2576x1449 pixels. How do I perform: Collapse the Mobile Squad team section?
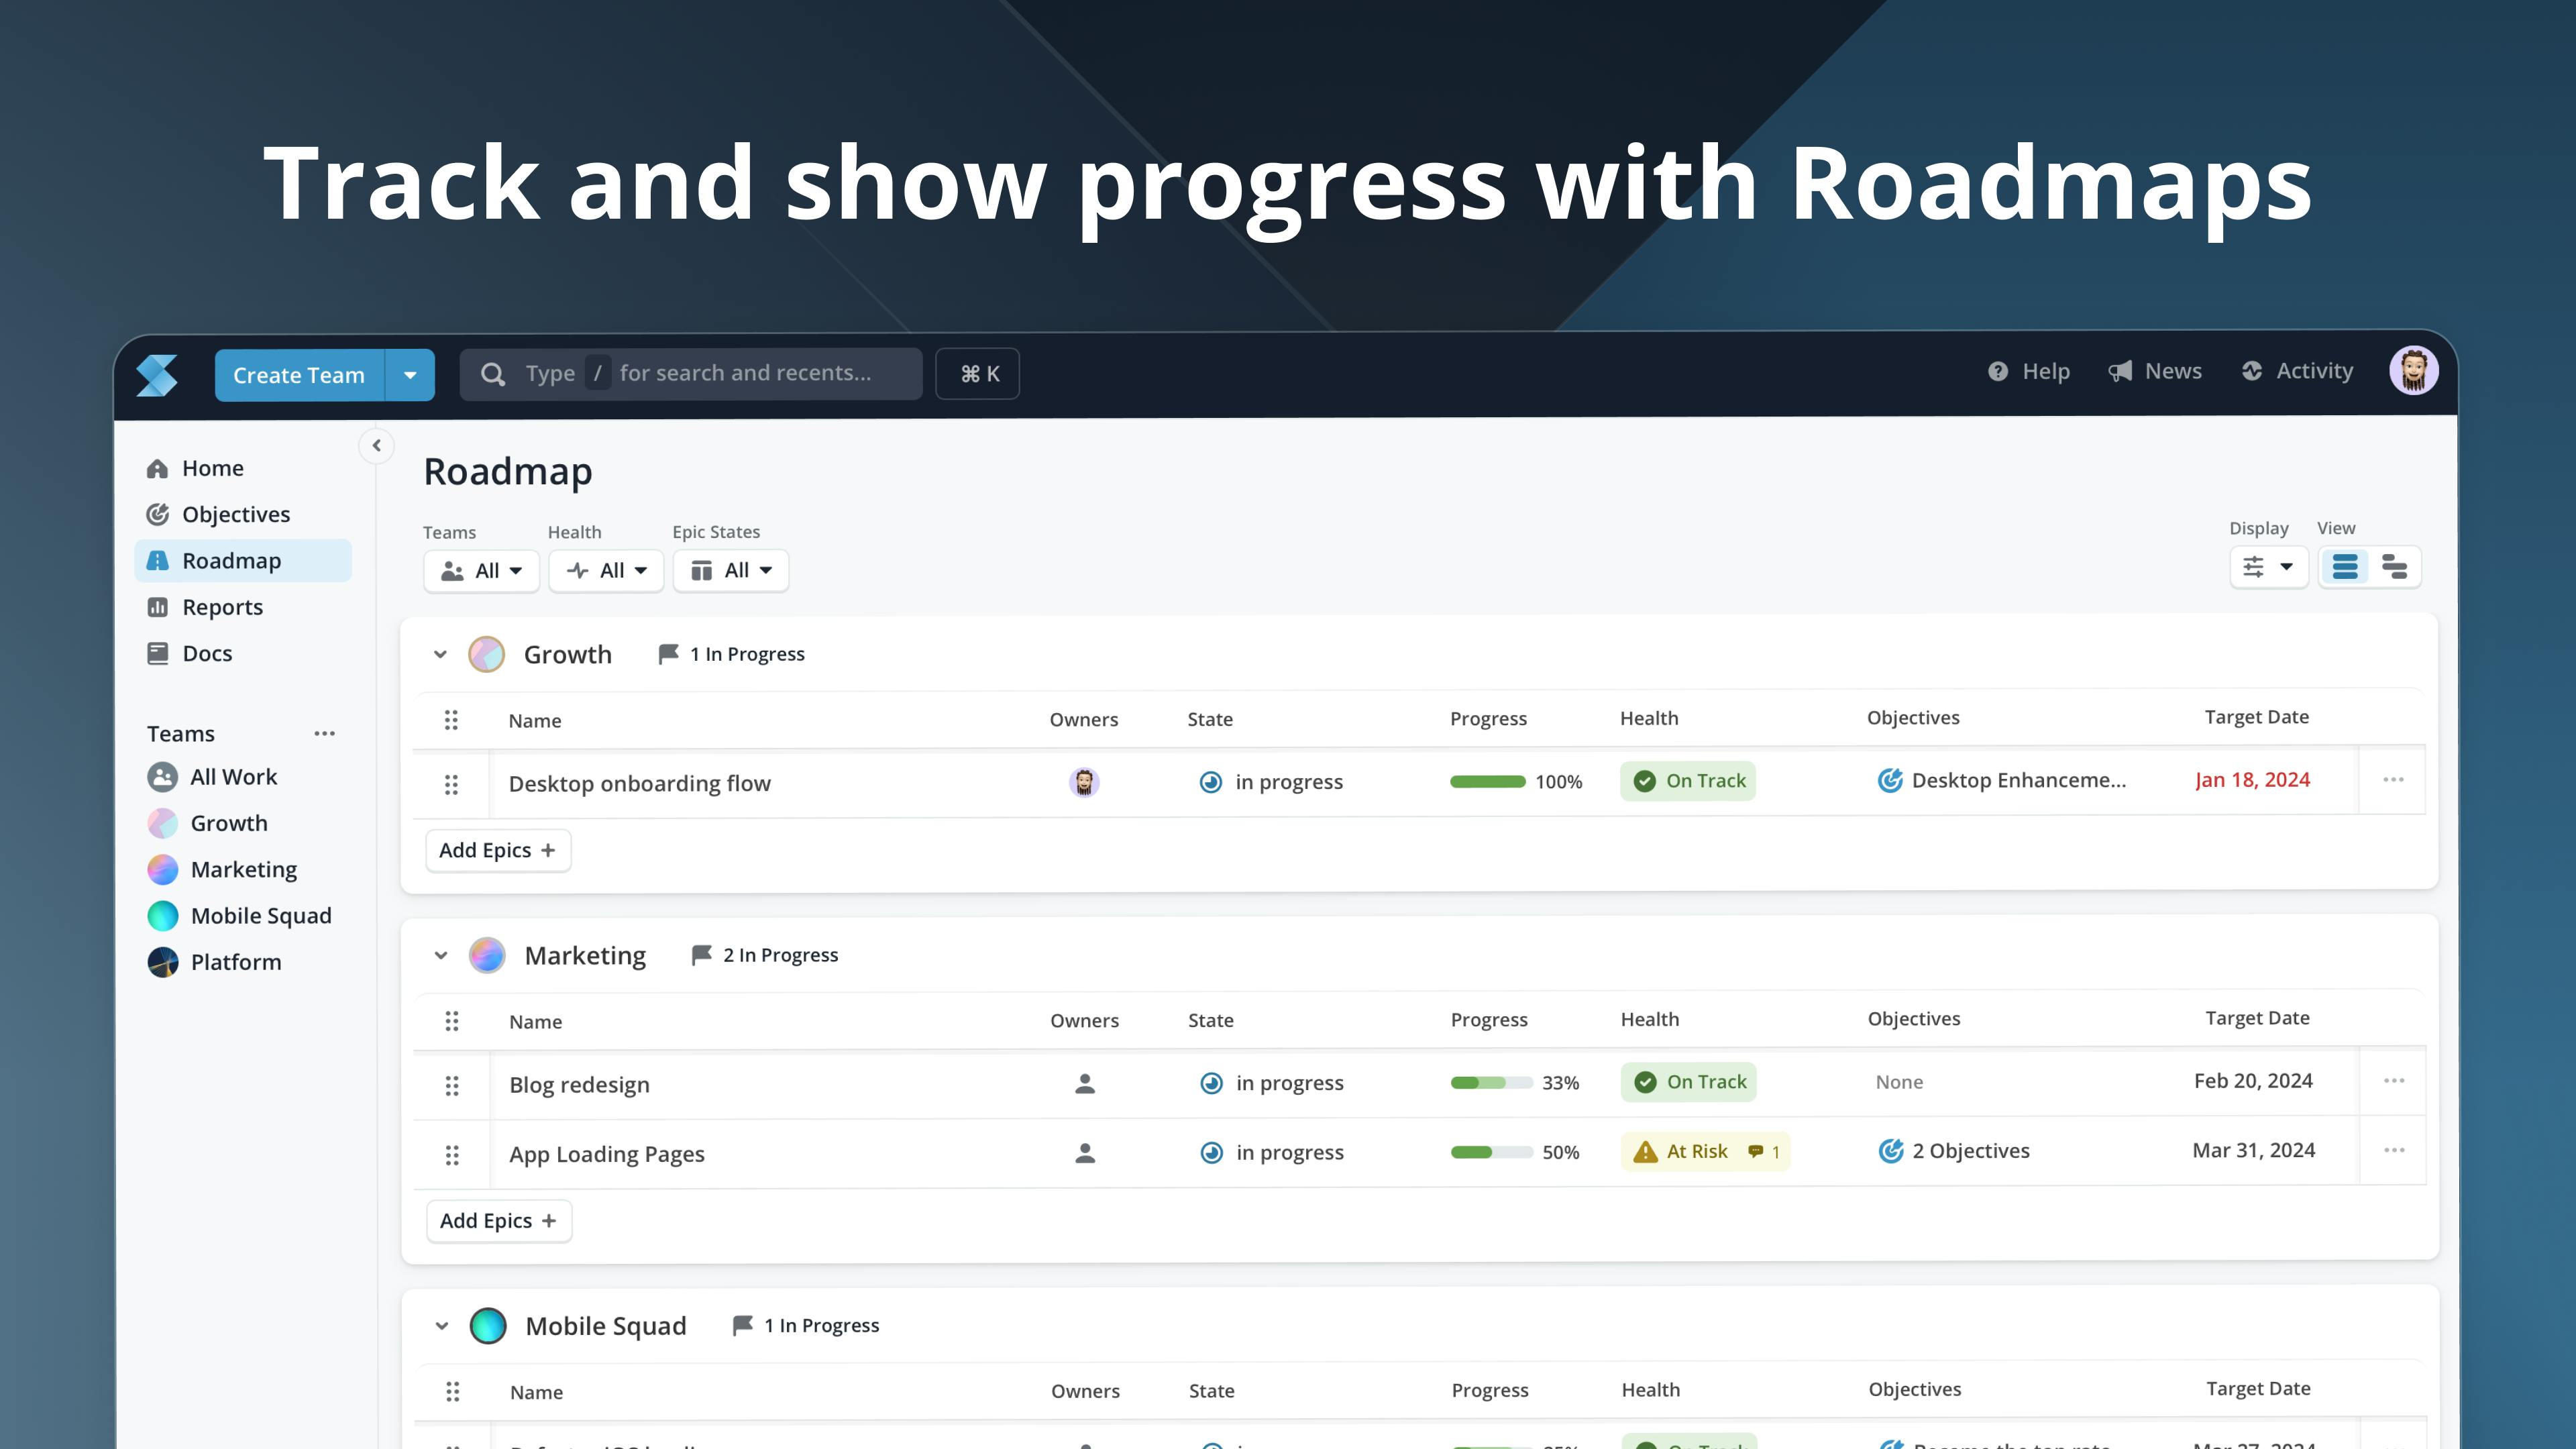click(442, 1326)
